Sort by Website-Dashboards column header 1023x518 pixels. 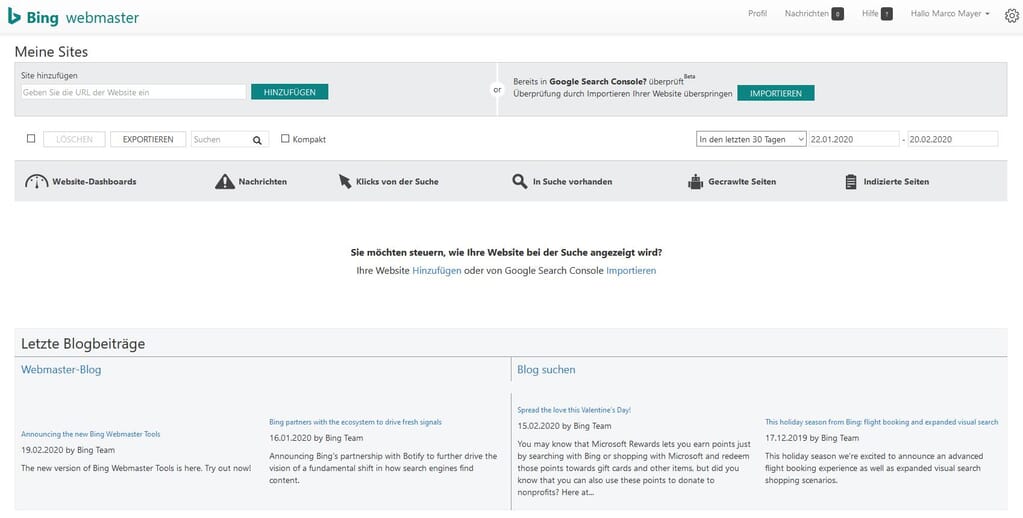(94, 181)
